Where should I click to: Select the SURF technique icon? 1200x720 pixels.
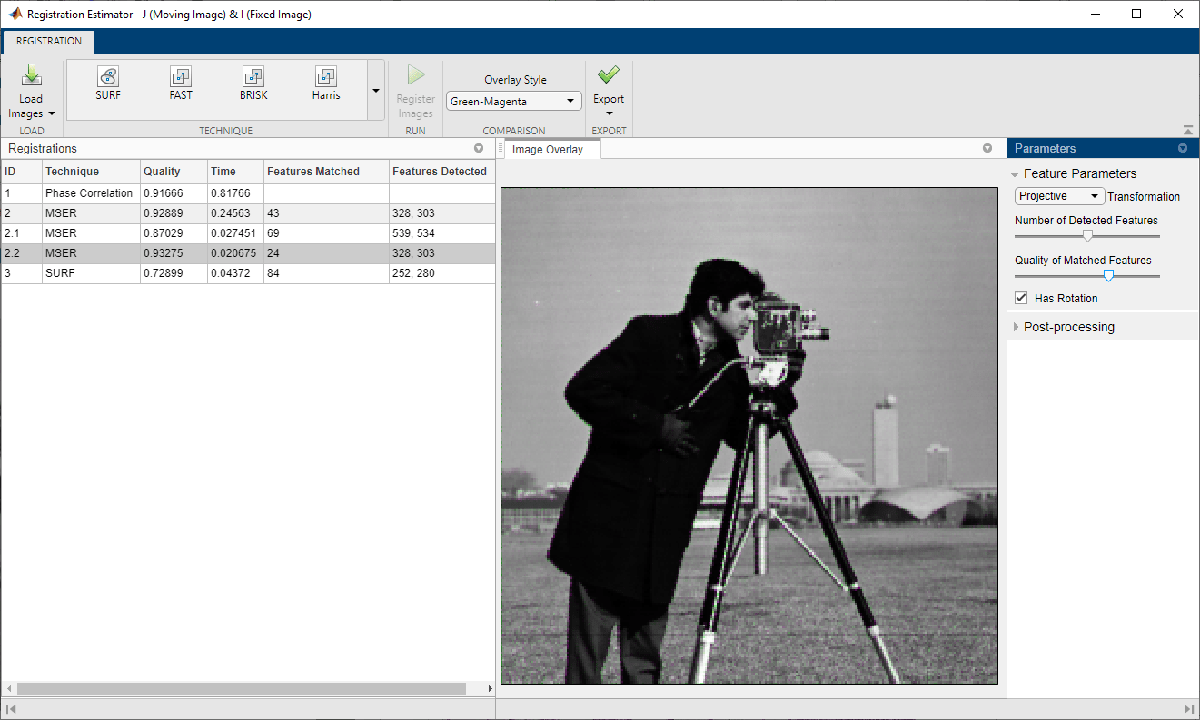[108, 77]
